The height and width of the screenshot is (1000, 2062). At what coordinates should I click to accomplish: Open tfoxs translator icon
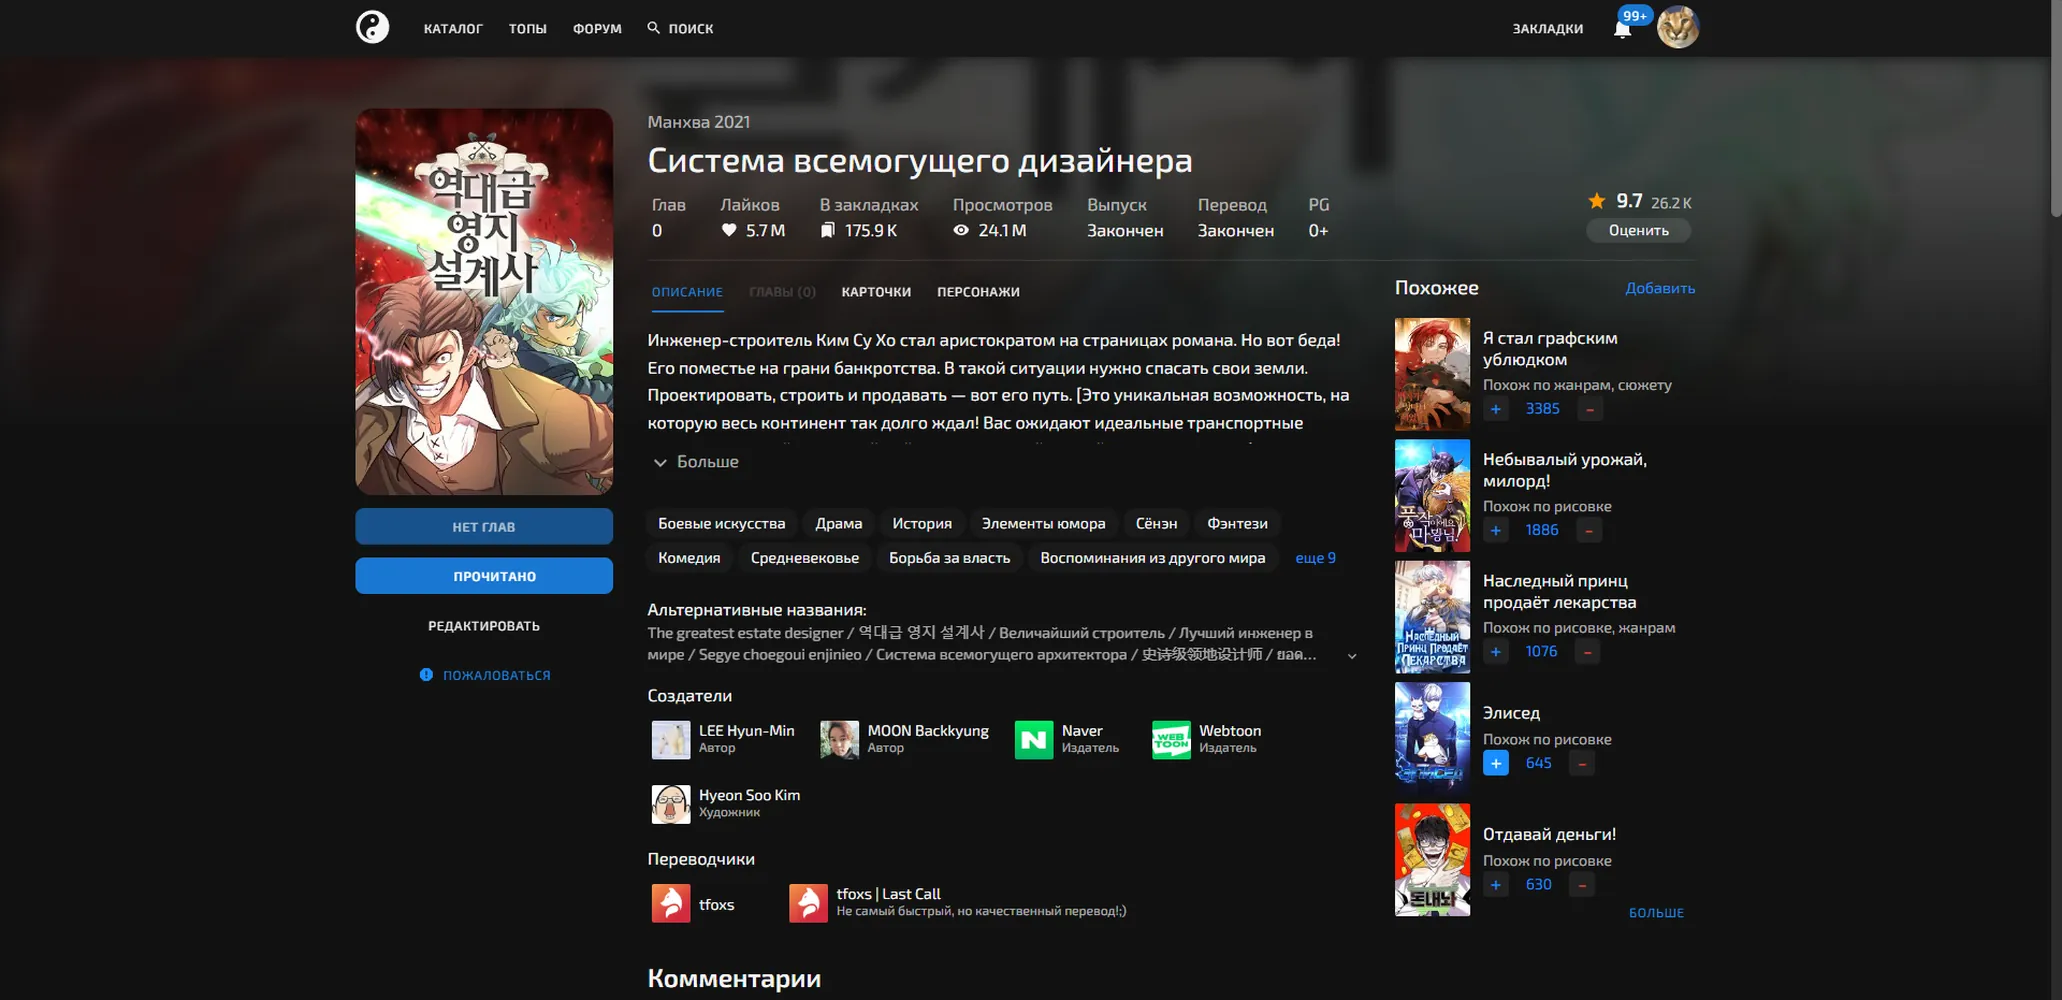coord(671,903)
